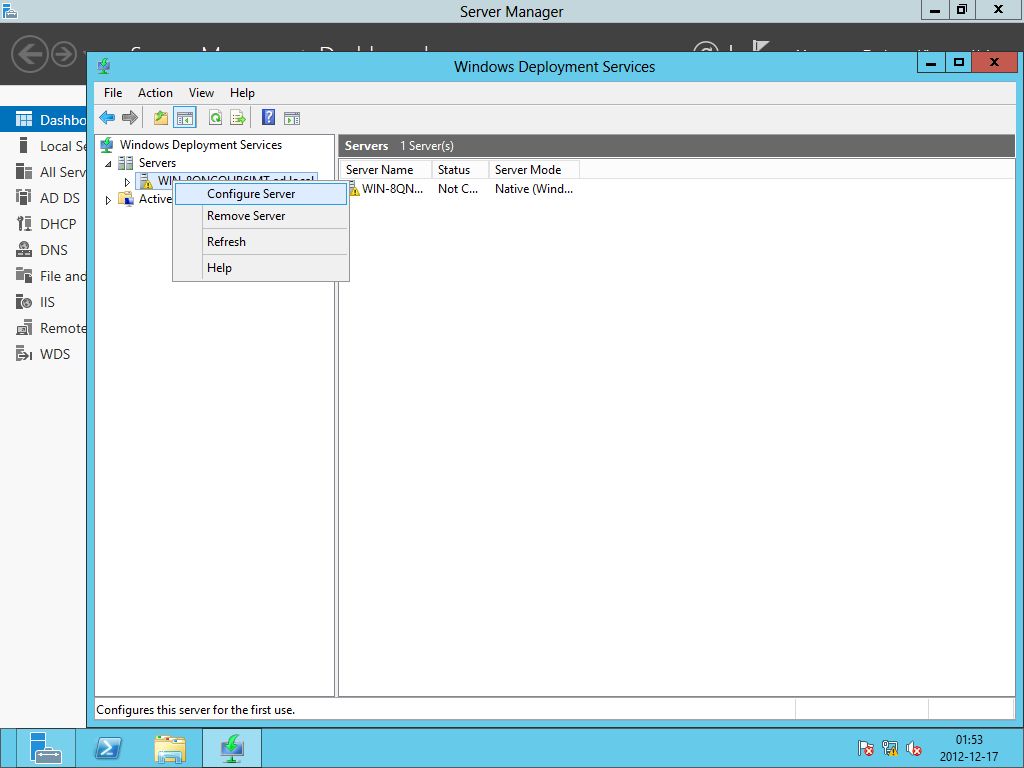Open Help via the blue question-mark icon
This screenshot has height=768, width=1024.
(268, 118)
